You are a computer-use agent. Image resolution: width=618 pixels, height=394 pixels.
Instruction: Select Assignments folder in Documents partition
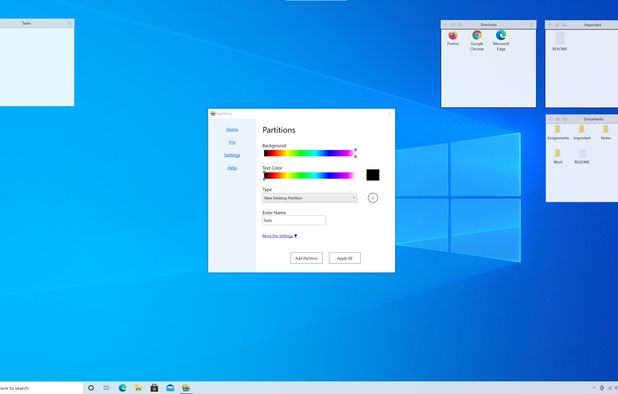(x=558, y=133)
